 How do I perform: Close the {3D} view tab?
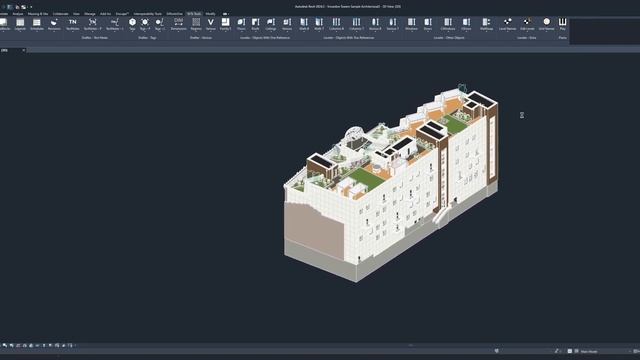click(x=23, y=50)
